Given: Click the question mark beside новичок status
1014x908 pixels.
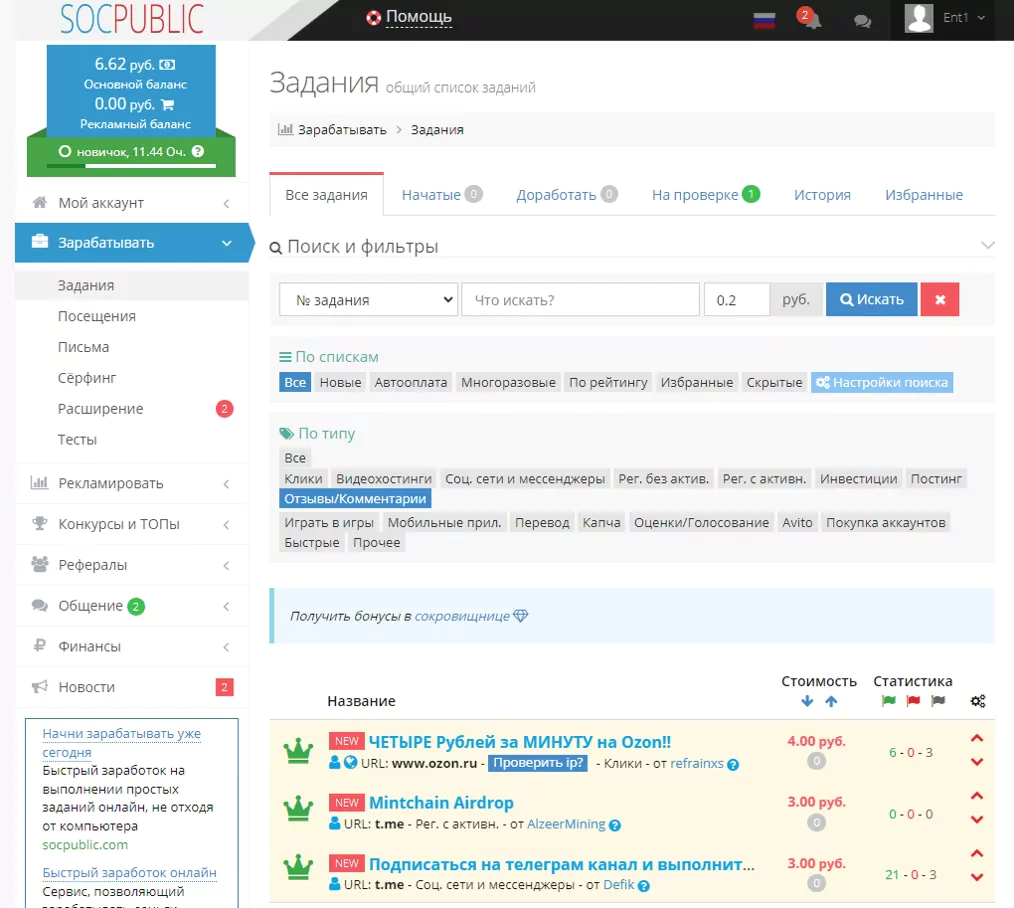Looking at the screenshot, I should pyautogui.click(x=198, y=151).
